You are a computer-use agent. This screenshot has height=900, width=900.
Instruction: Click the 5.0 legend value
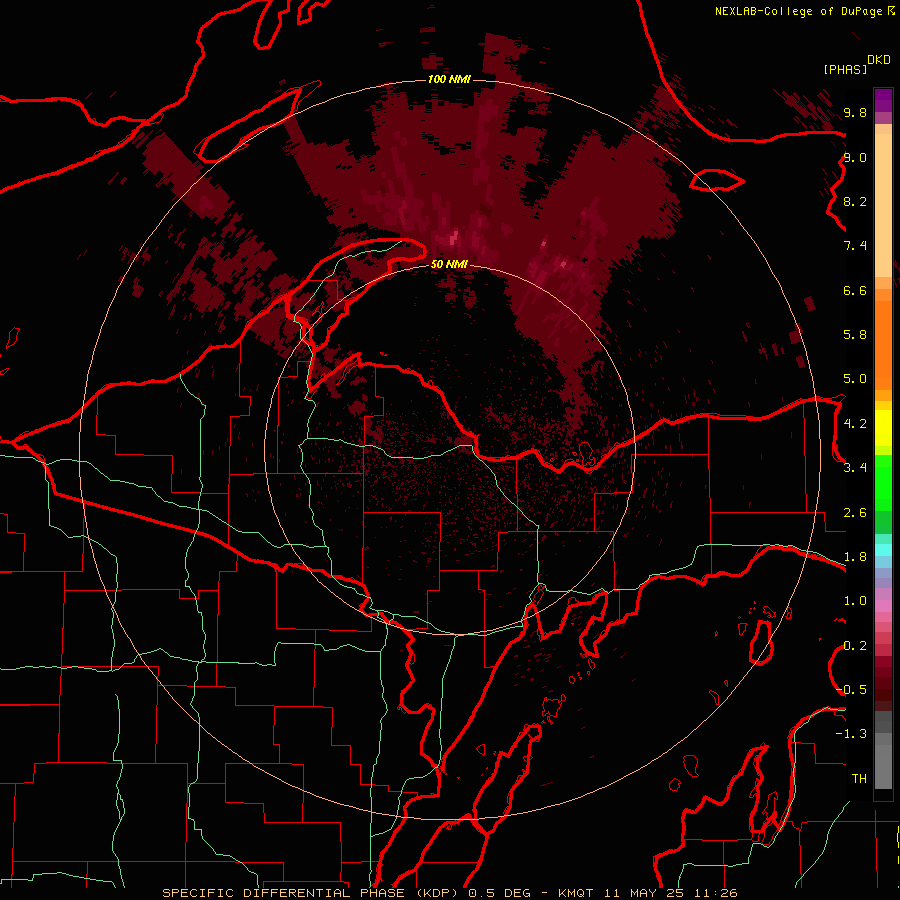855,379
